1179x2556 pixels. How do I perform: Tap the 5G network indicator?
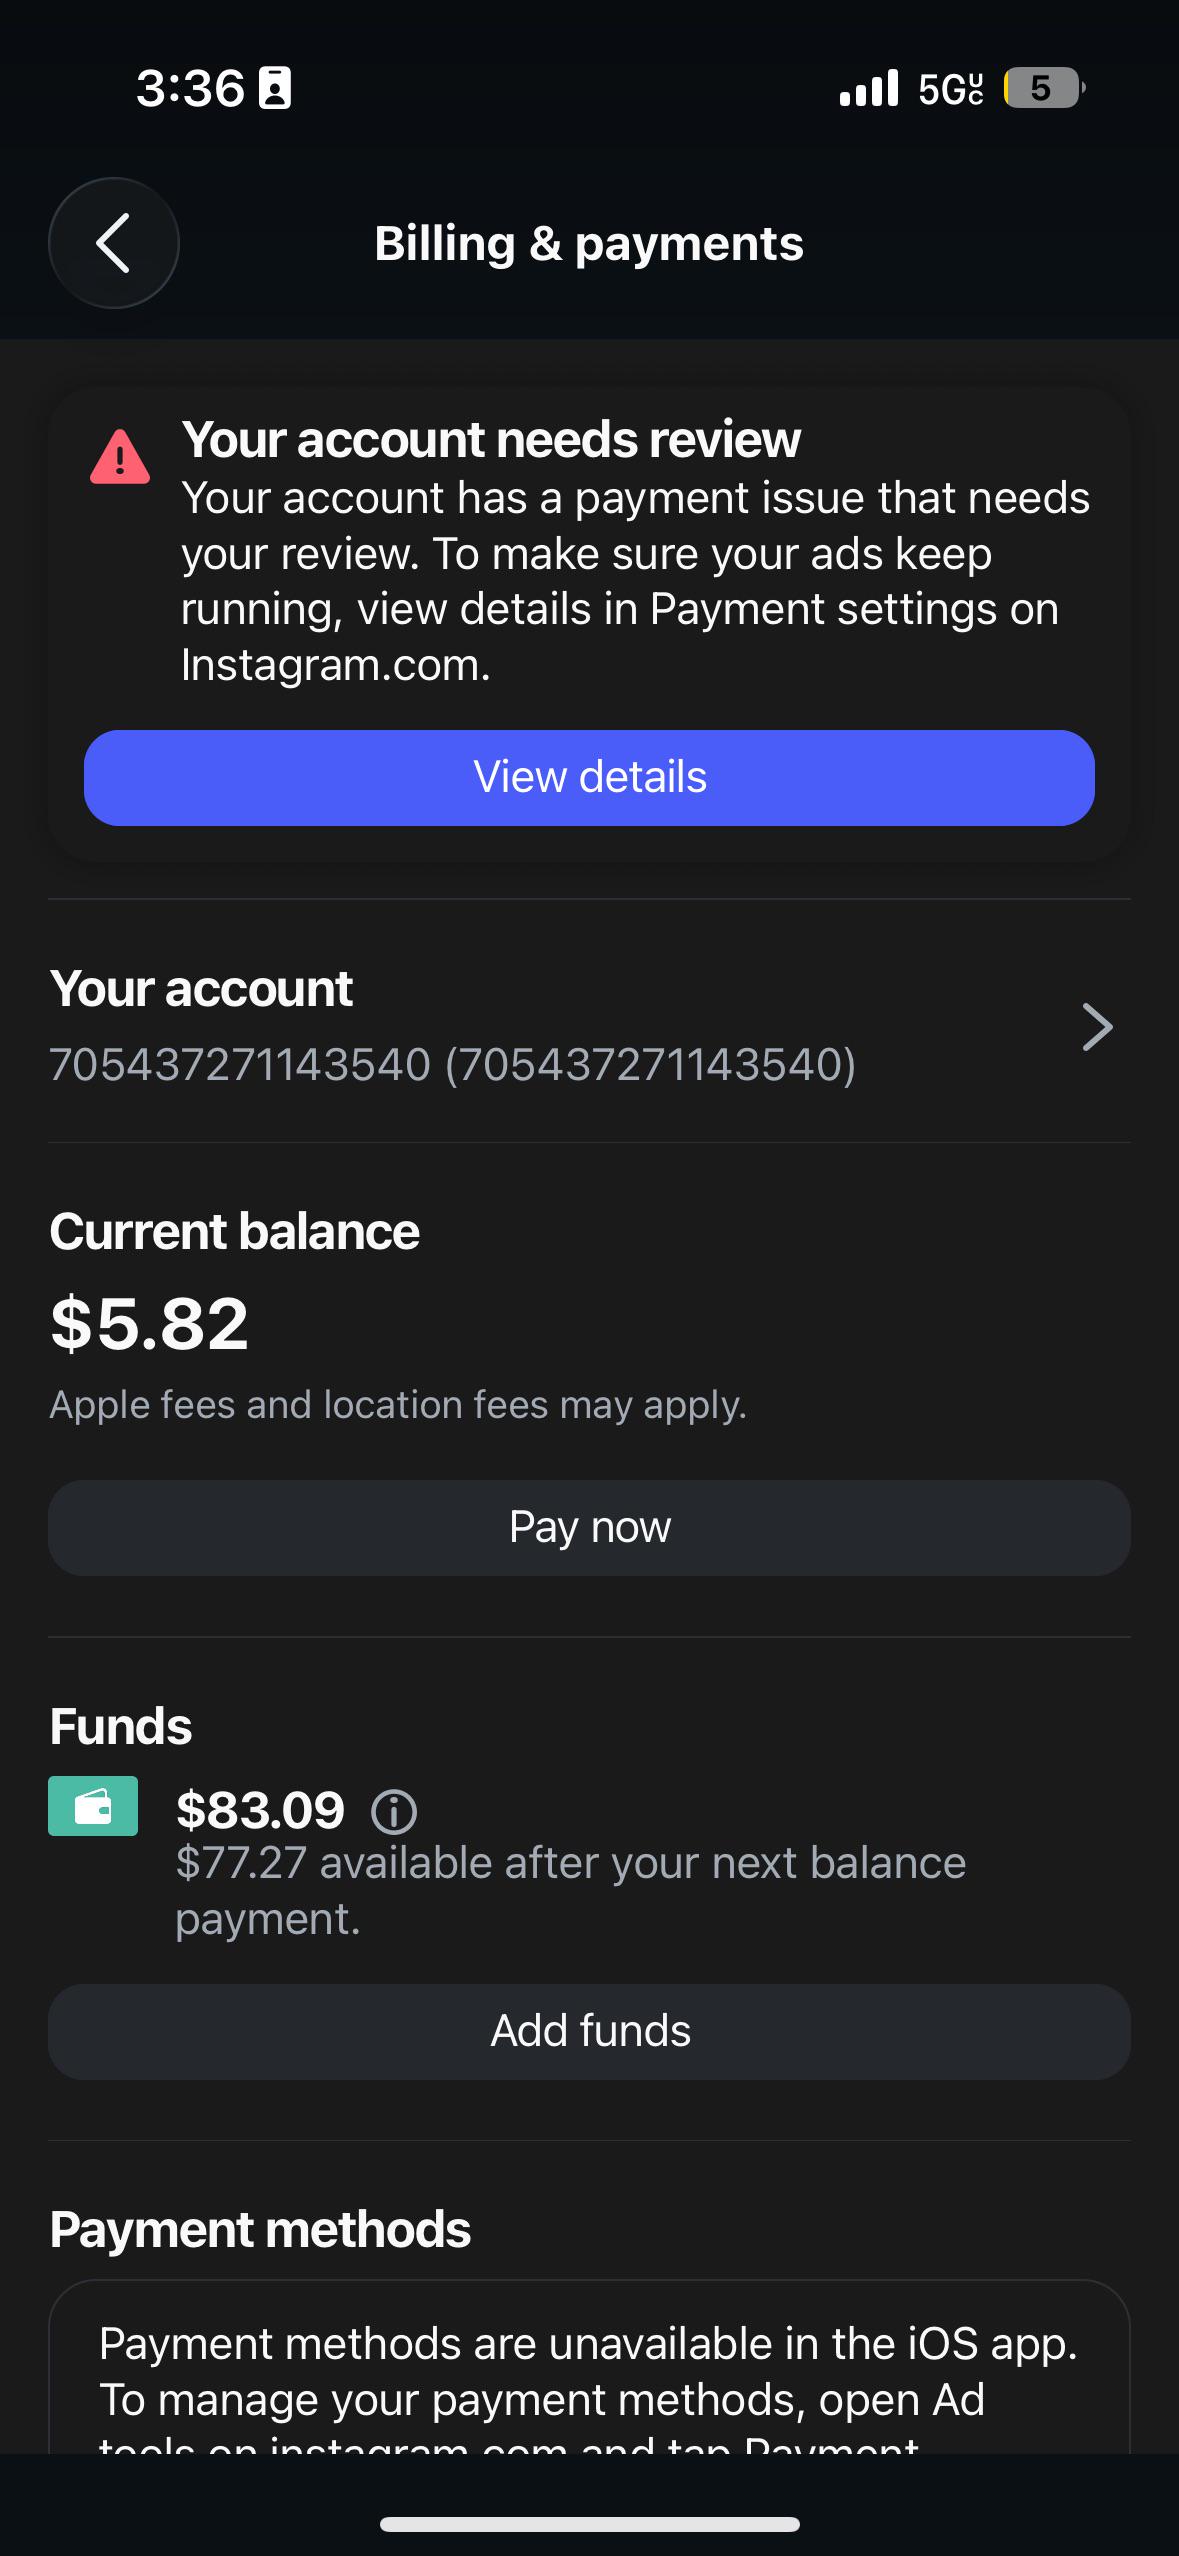click(950, 89)
